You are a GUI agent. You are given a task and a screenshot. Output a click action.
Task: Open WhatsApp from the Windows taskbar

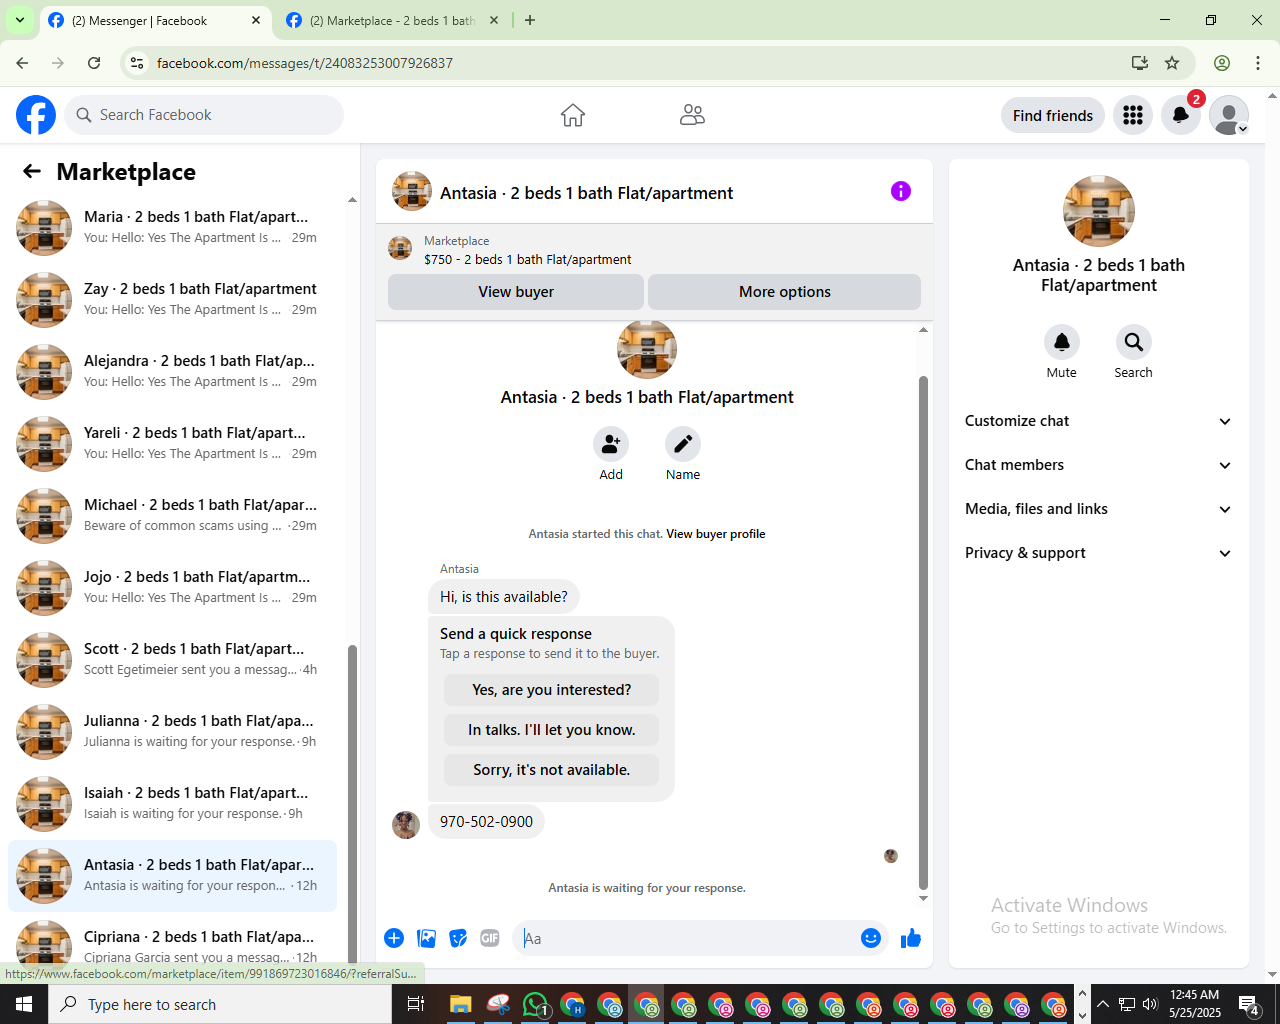click(x=536, y=1004)
